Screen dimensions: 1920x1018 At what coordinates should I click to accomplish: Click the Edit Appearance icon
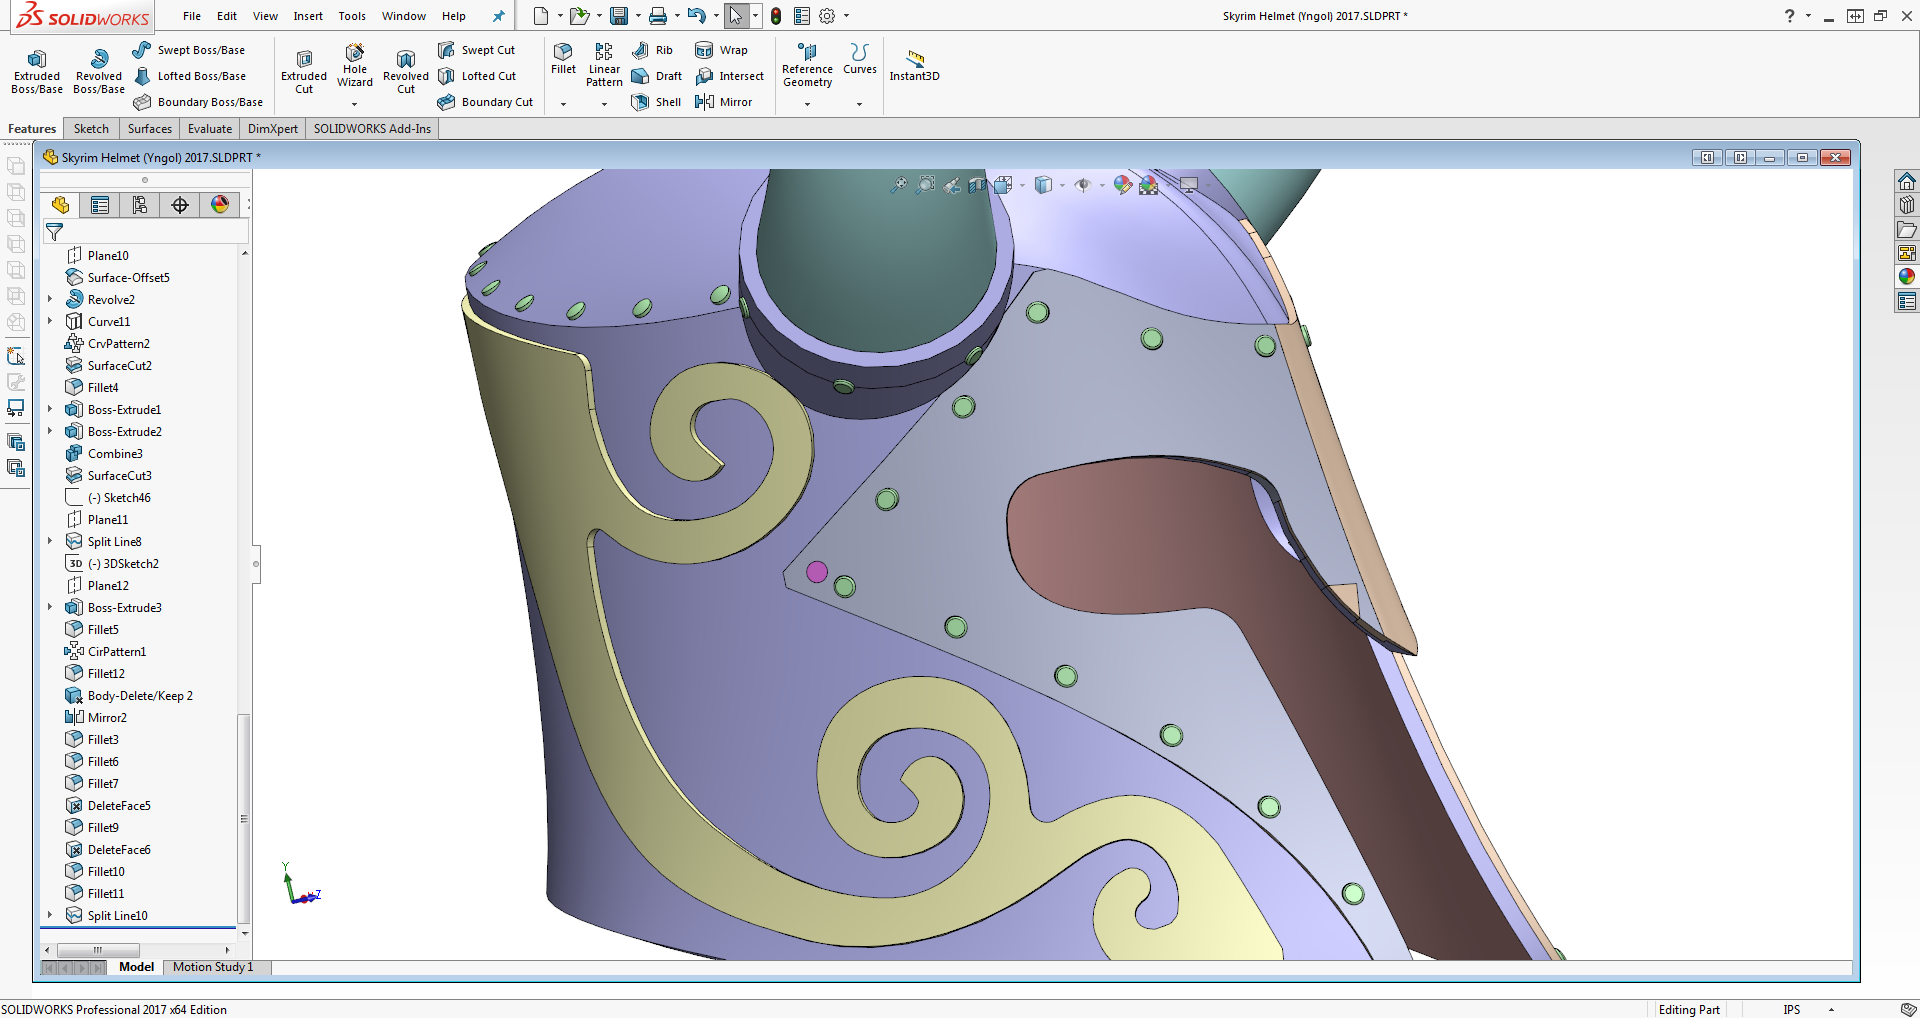tap(1122, 185)
